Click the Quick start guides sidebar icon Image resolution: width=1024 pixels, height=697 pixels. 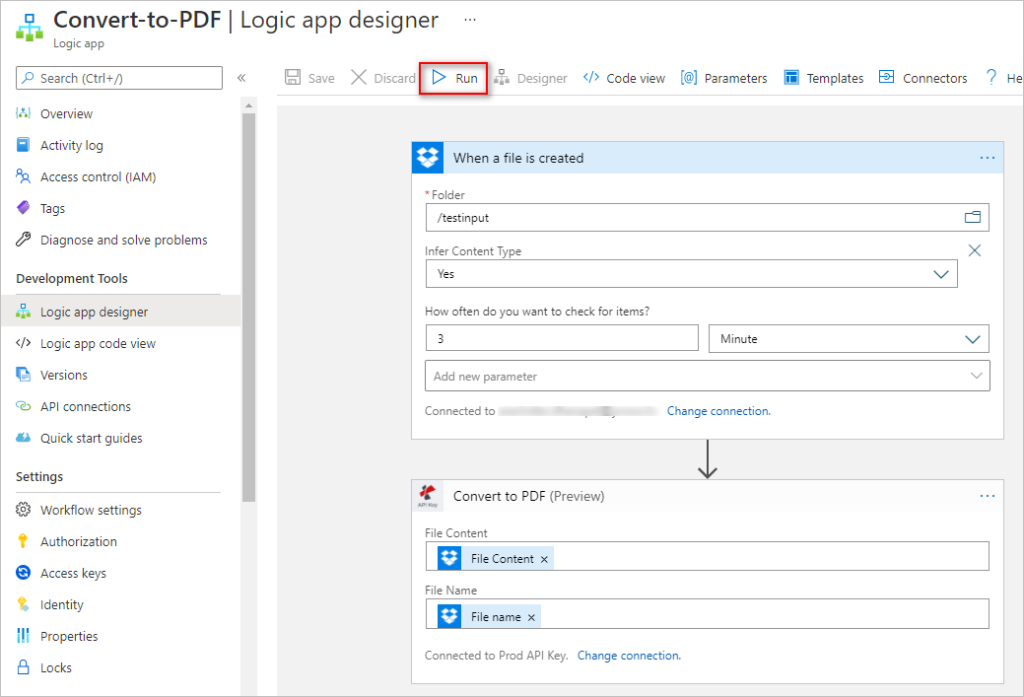[22, 437]
